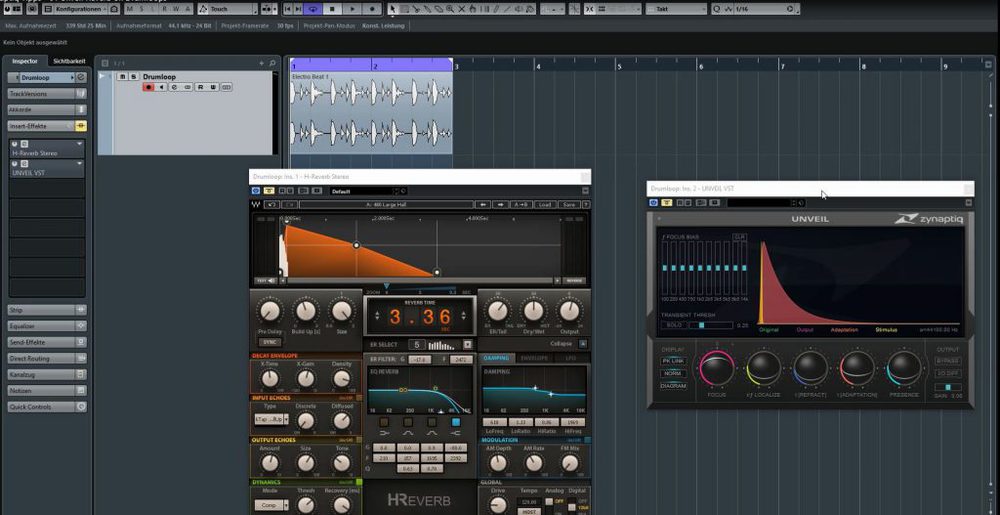Select the Zoom magnifier tool
1000x515 pixels.
tap(450, 9)
